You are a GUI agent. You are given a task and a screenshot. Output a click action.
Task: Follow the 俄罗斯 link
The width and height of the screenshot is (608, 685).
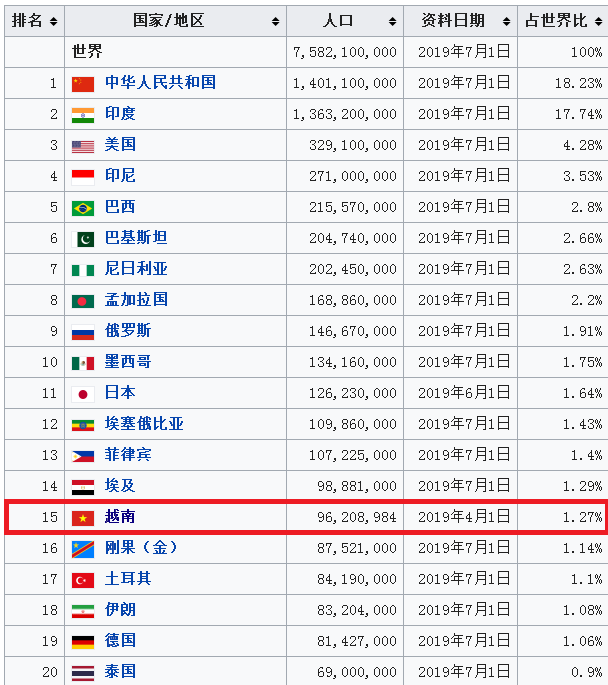tap(128, 330)
